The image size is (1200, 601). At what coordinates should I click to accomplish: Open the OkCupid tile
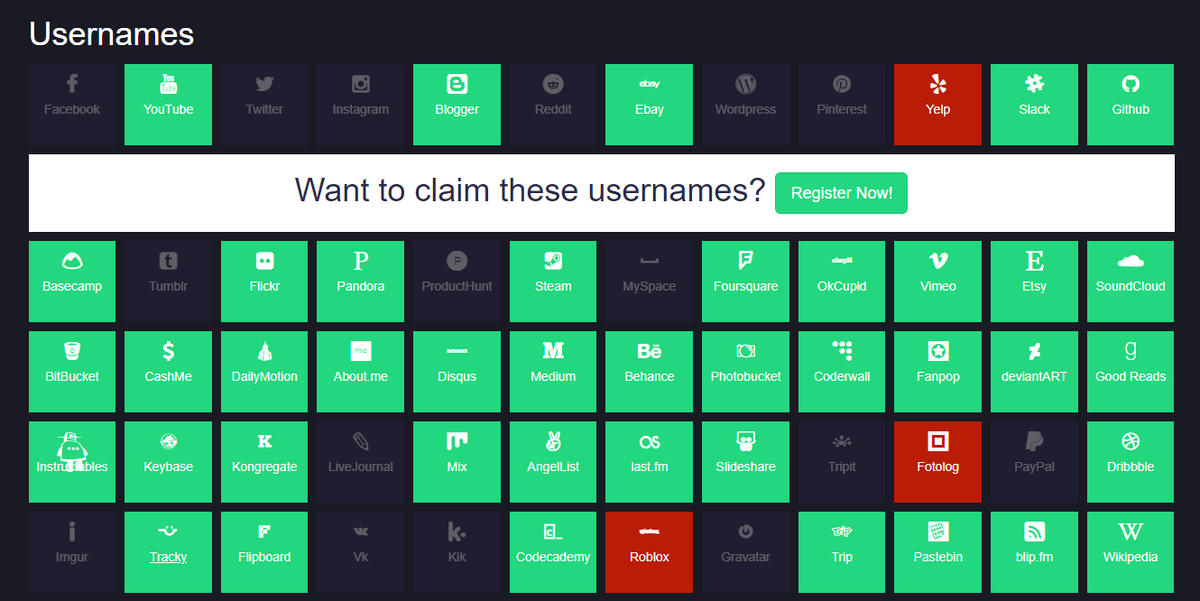click(842, 281)
